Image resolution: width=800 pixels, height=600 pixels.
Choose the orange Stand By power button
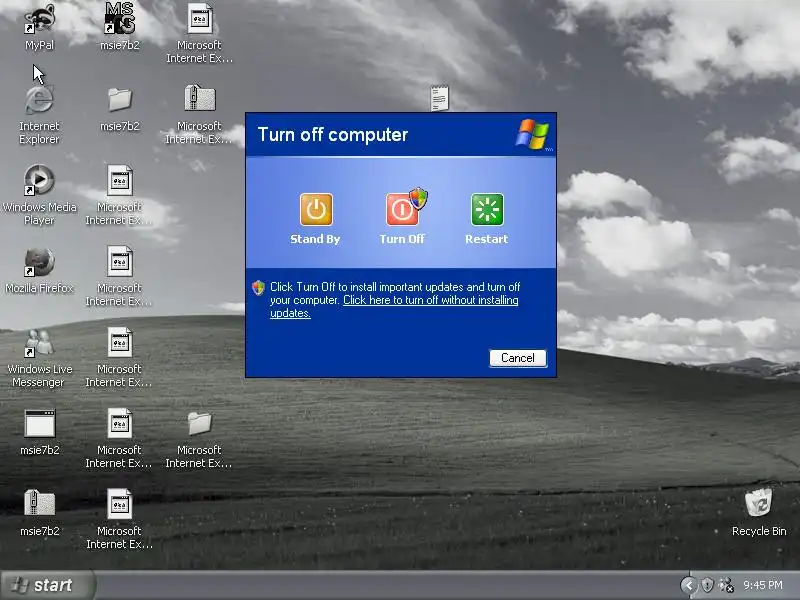pyautogui.click(x=316, y=209)
